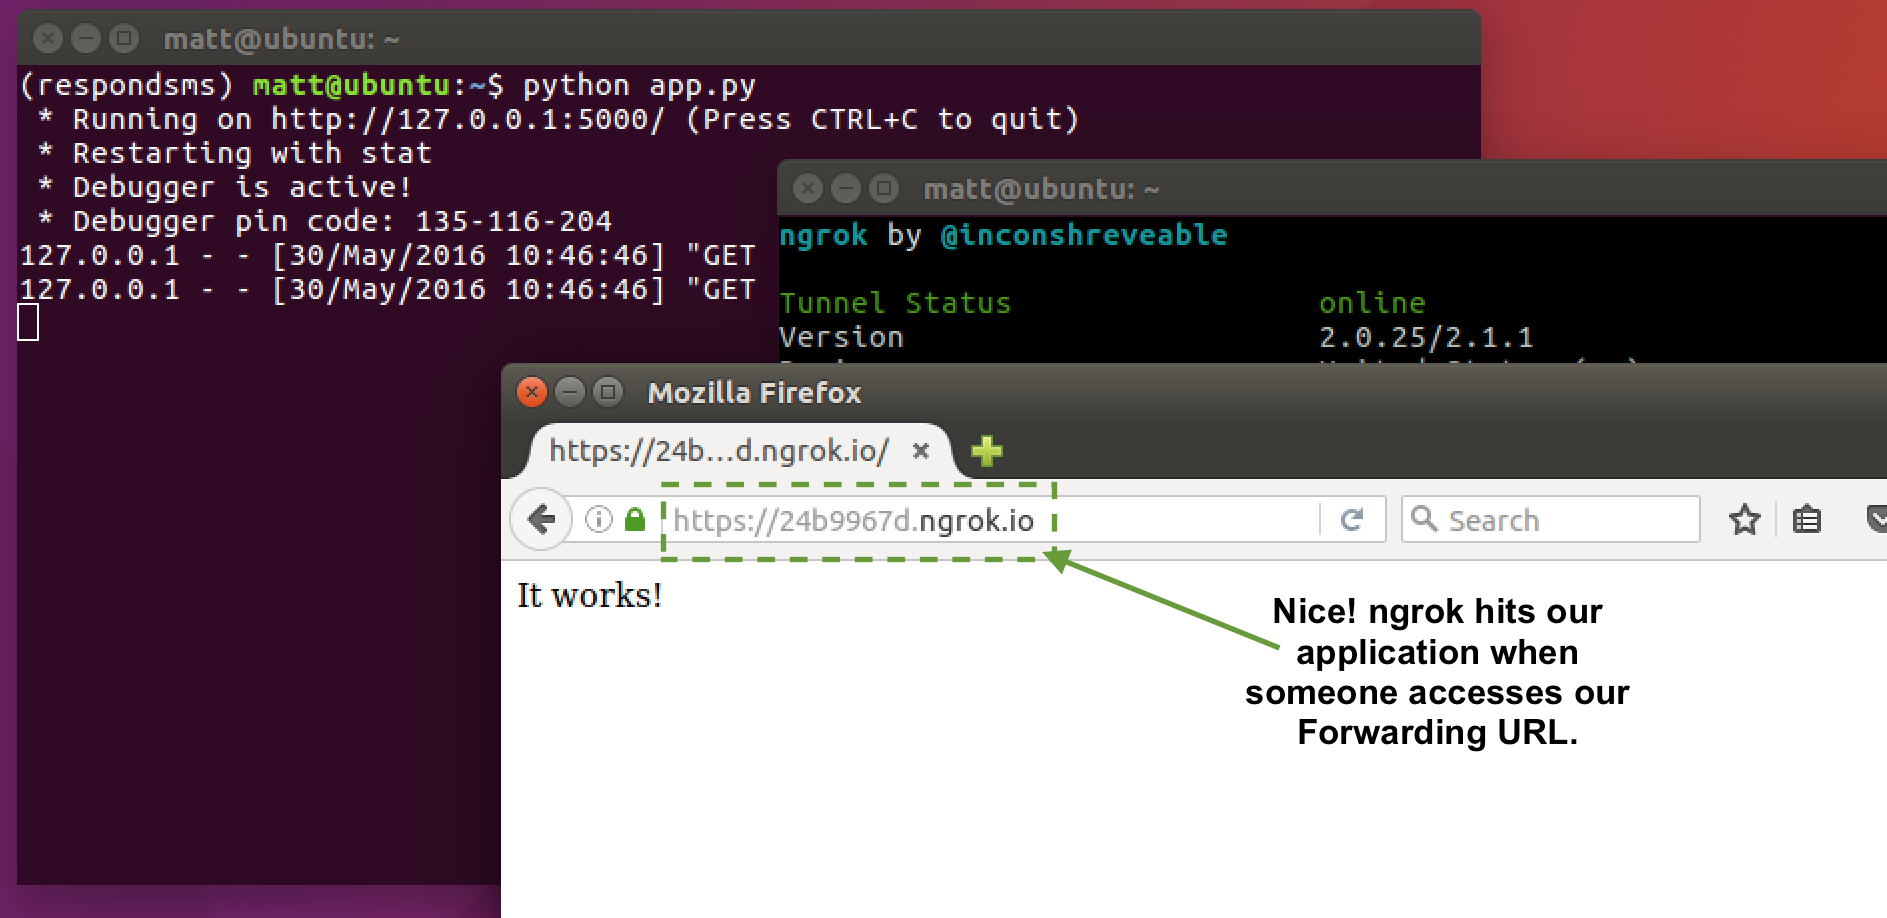This screenshot has width=1887, height=918.
Task: Click the address bar URL 24b9967d.ngrok.io
Action: pyautogui.click(x=853, y=520)
